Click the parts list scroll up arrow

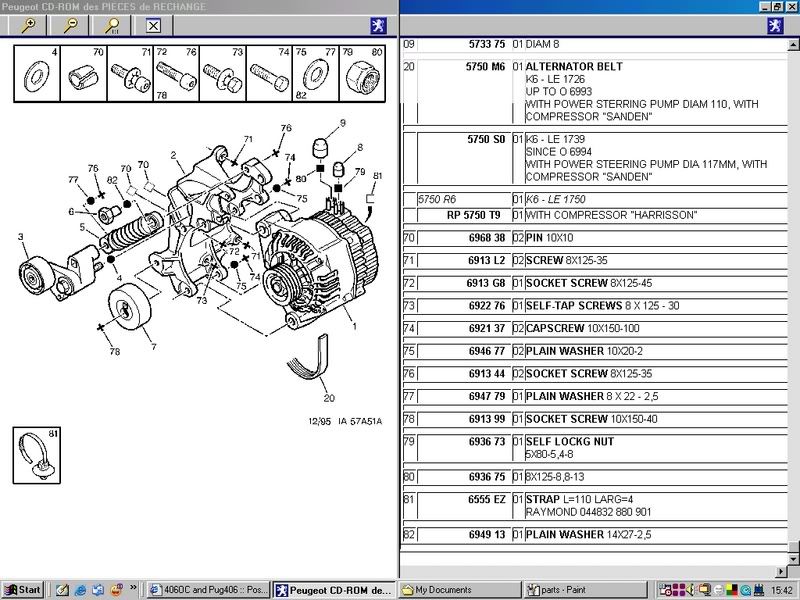click(x=793, y=45)
